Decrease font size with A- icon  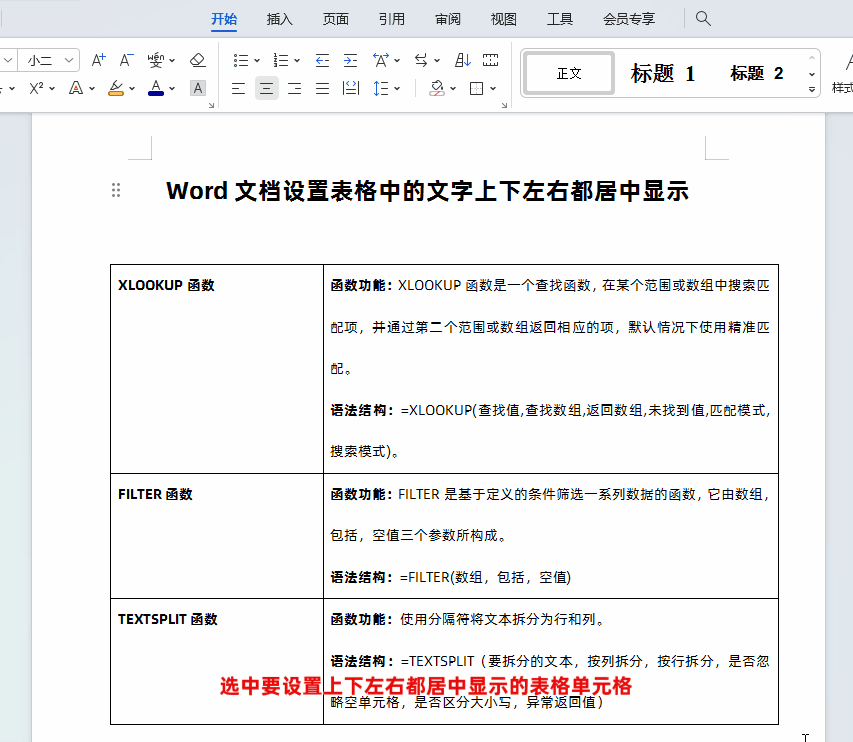pyautogui.click(x=126, y=60)
